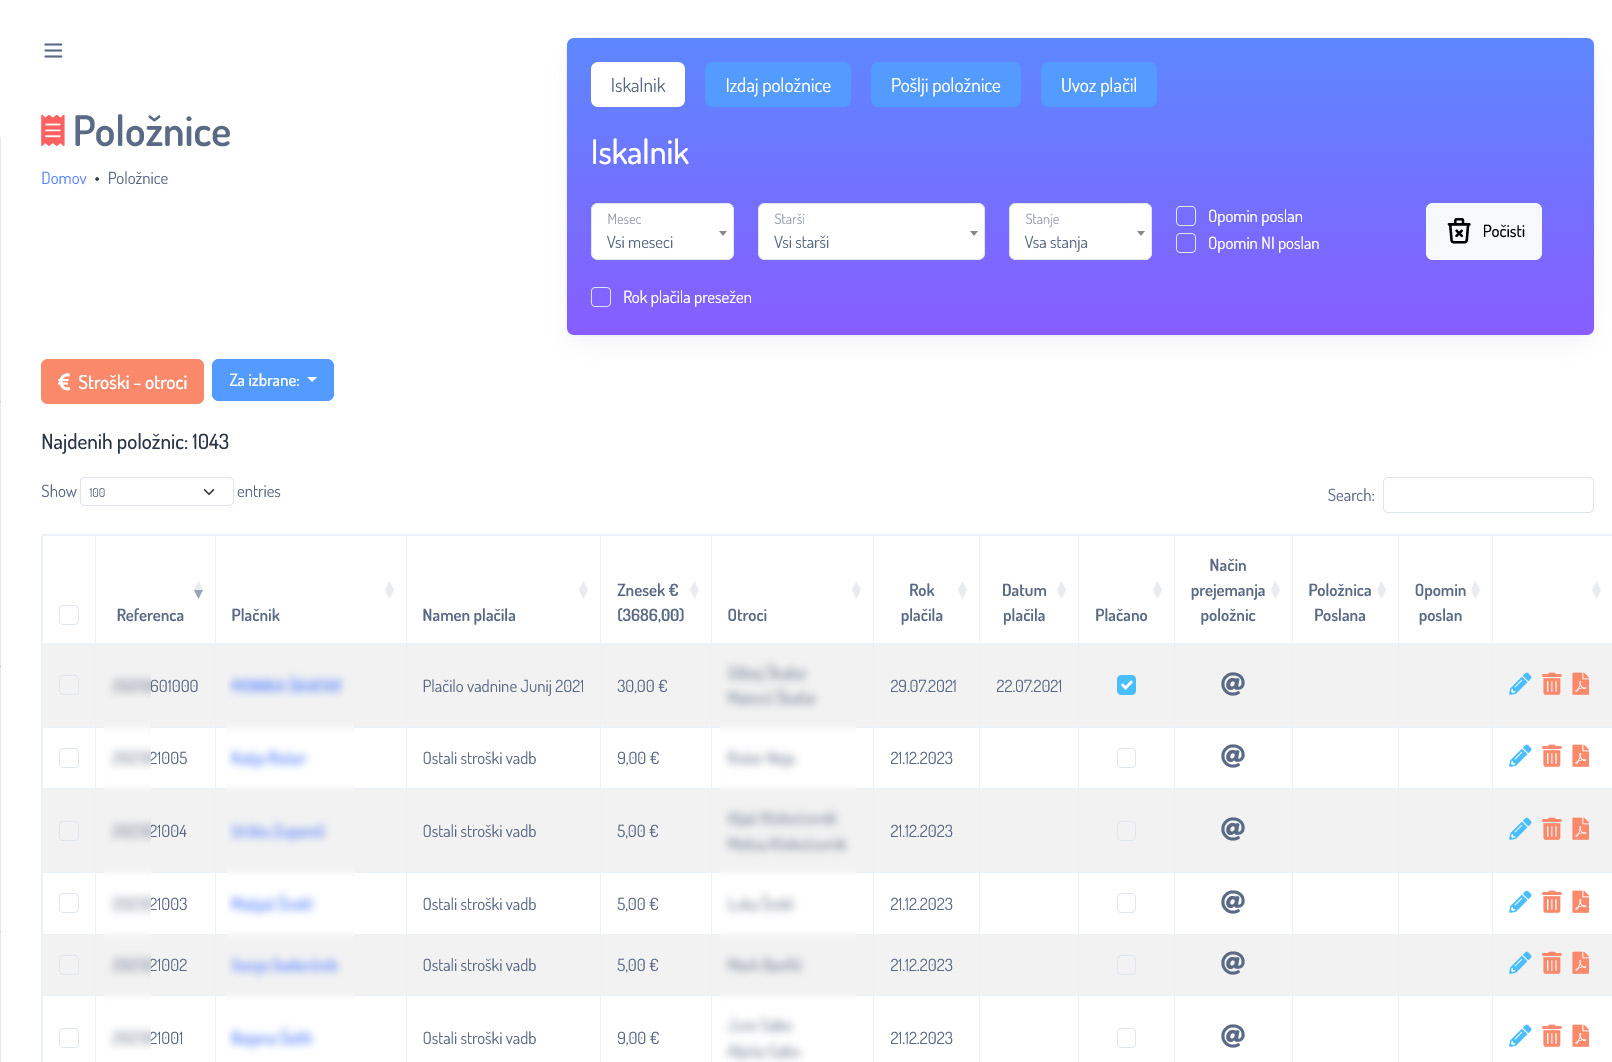
Task: Enable the Opomin poslan checkbox
Action: [1186, 217]
